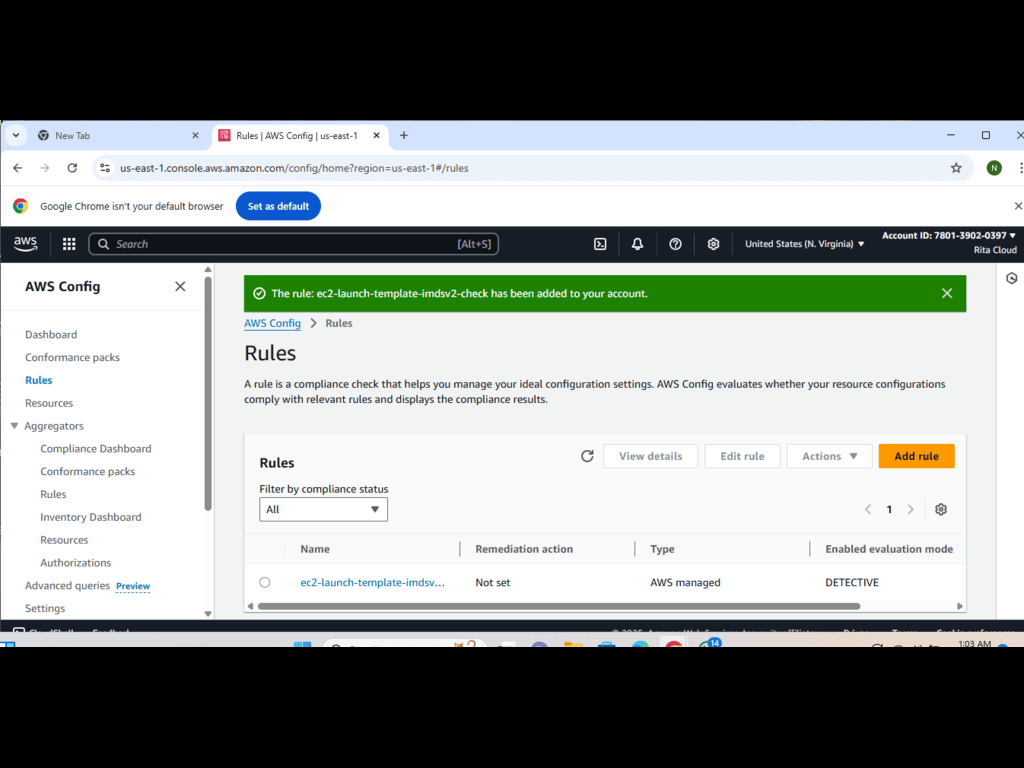The width and height of the screenshot is (1024, 768).
Task: Reload the browser page
Action: pos(72,168)
